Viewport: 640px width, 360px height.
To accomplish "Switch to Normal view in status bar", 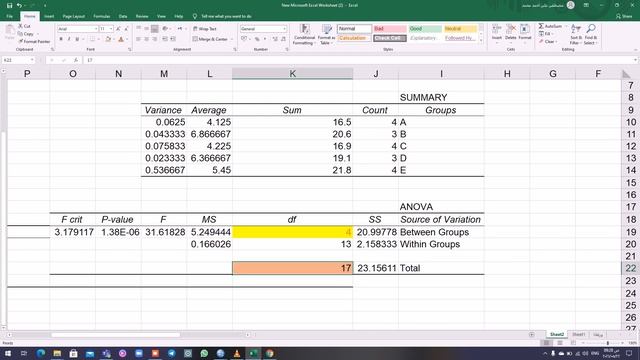I will 546,343.
